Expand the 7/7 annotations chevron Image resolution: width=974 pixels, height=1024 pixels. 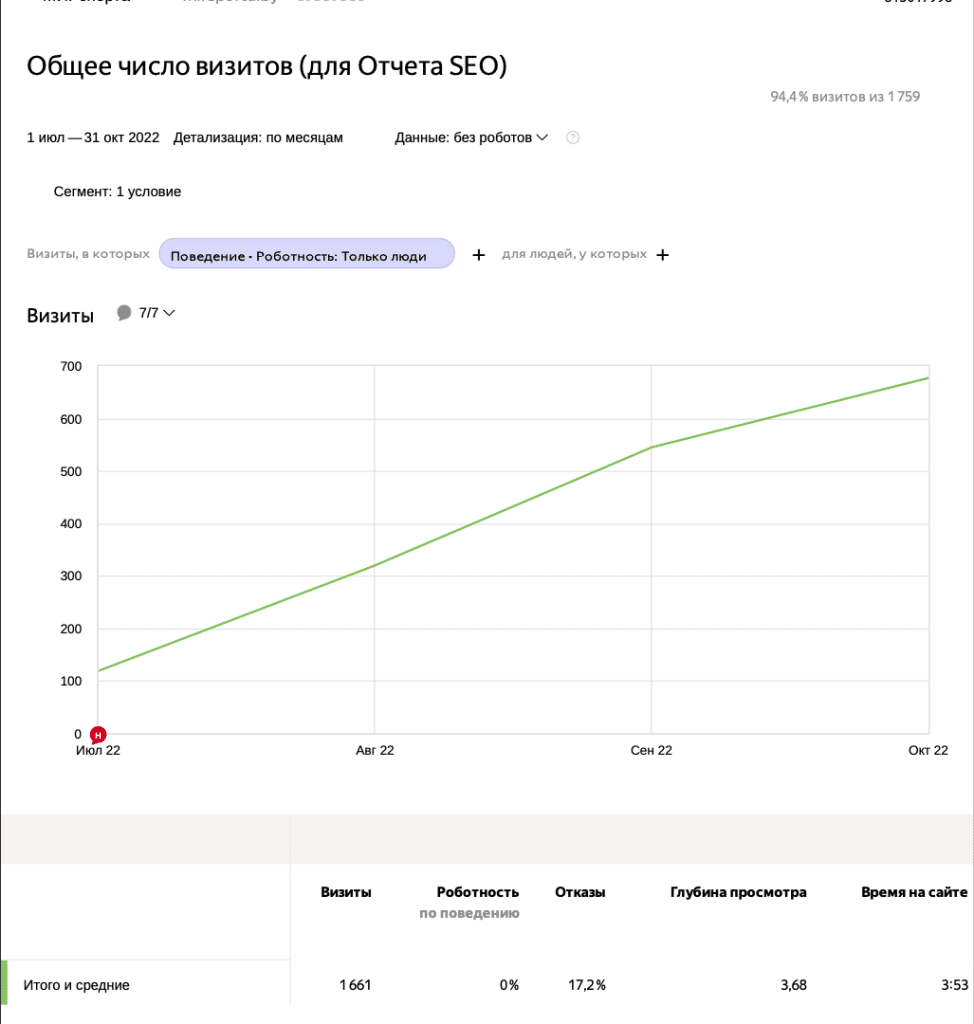[169, 313]
